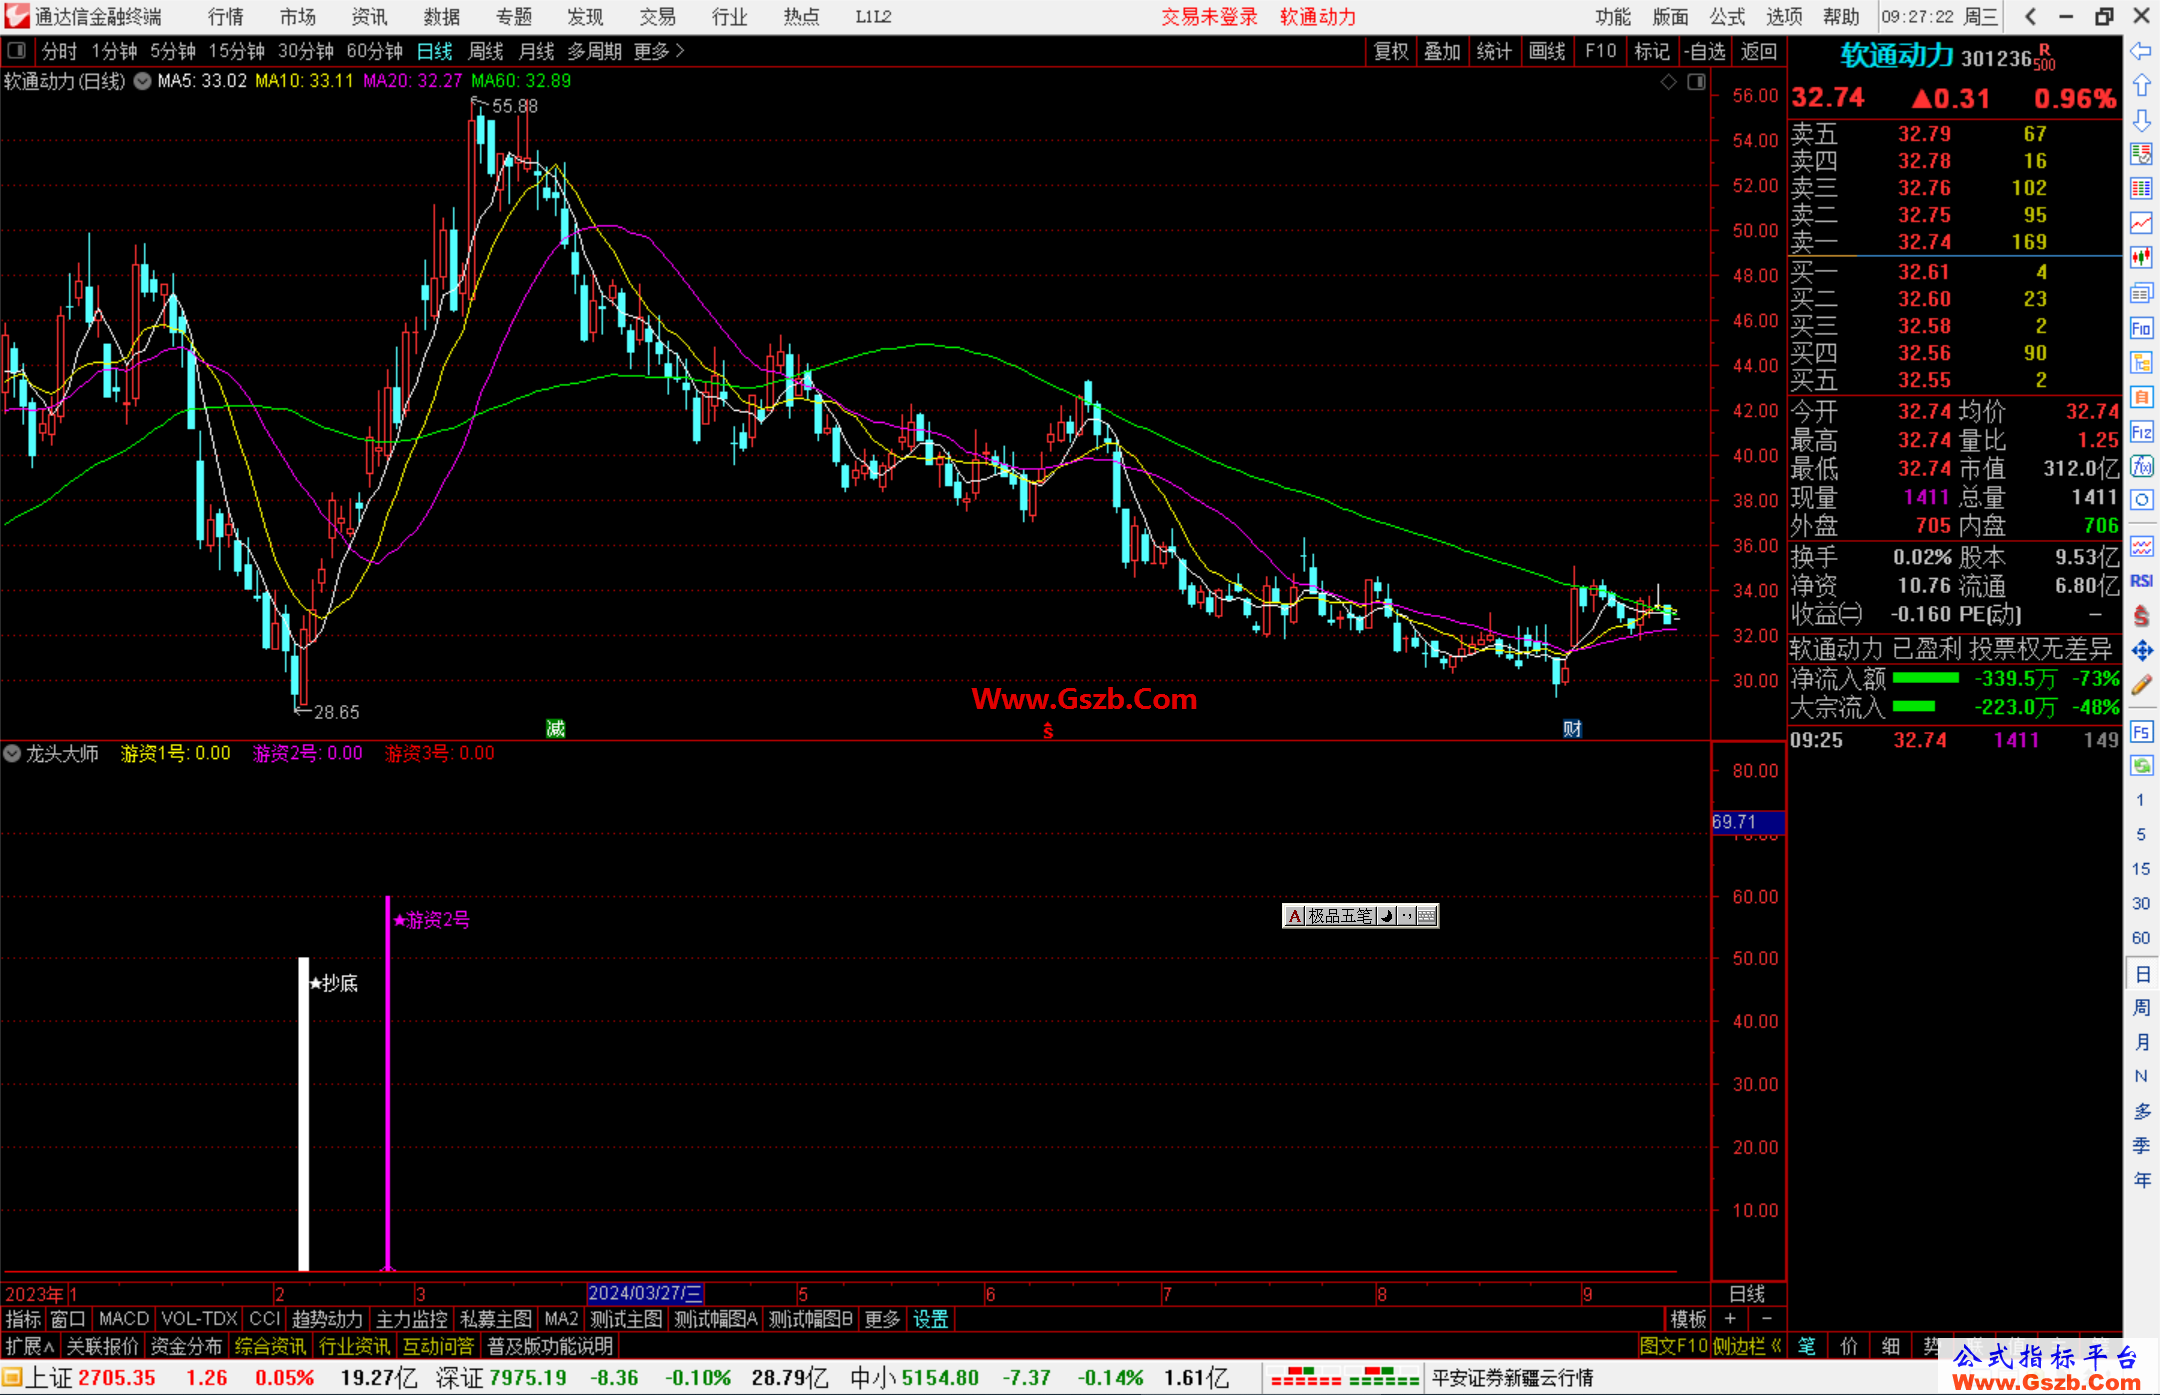Click the 极品五笔 input method toolbar
This screenshot has height=1395, width=2160.
[x=1360, y=916]
